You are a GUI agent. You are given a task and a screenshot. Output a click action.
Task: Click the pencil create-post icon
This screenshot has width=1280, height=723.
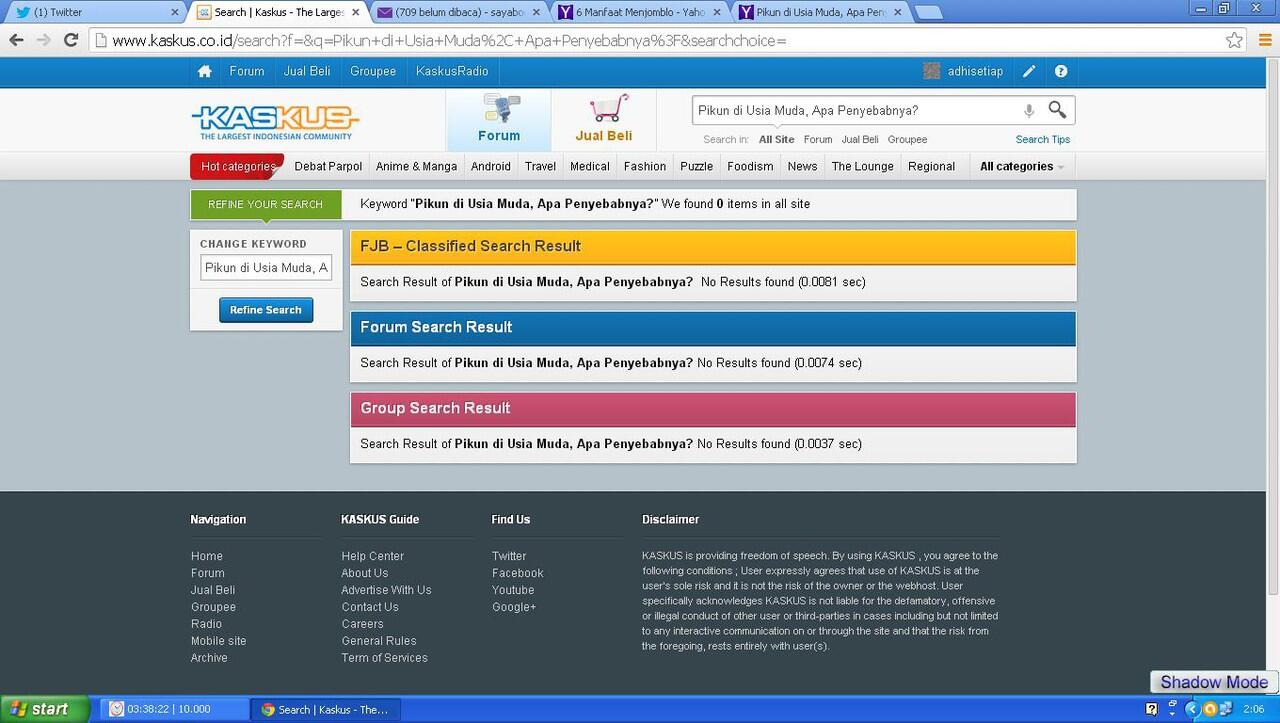click(x=1029, y=71)
